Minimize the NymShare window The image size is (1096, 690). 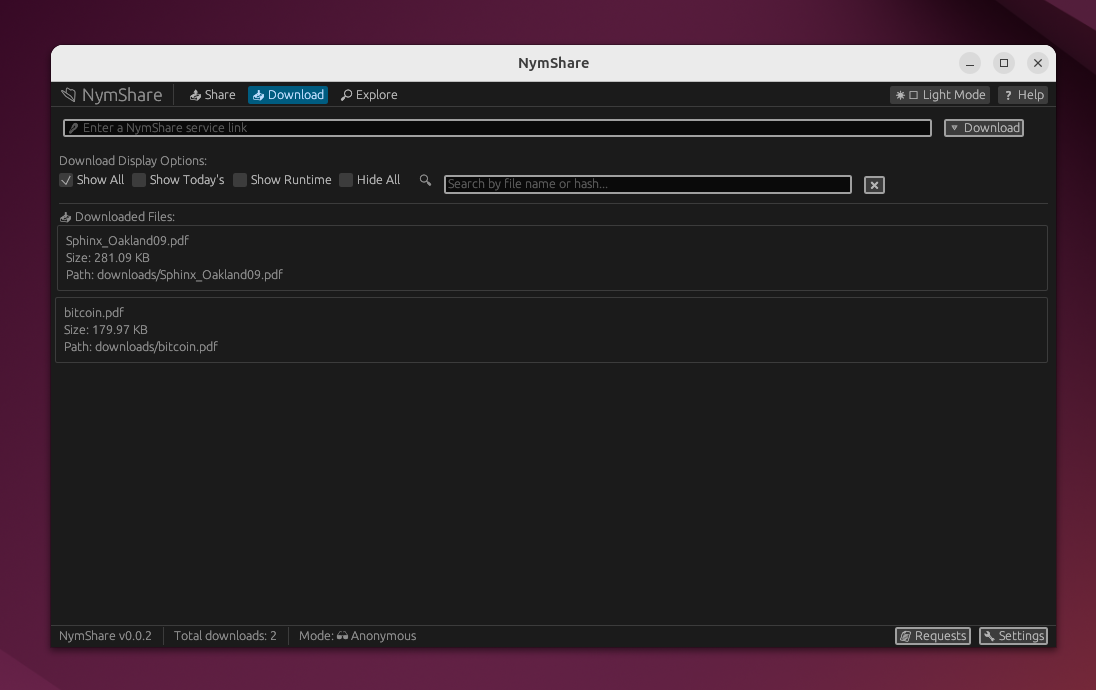[x=969, y=63]
